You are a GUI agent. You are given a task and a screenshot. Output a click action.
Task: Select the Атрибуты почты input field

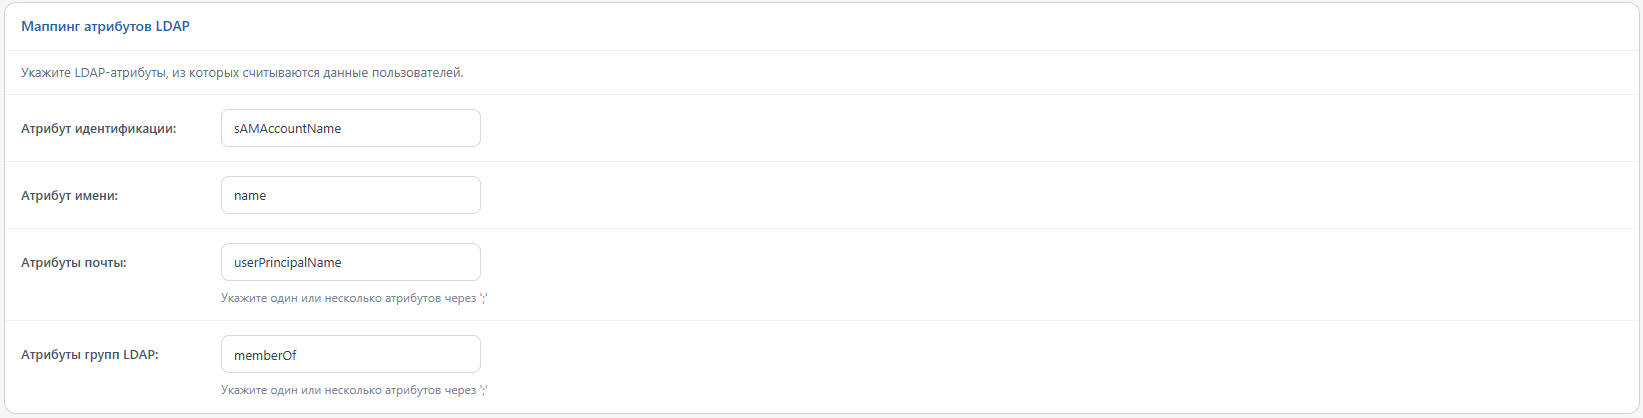pos(351,262)
